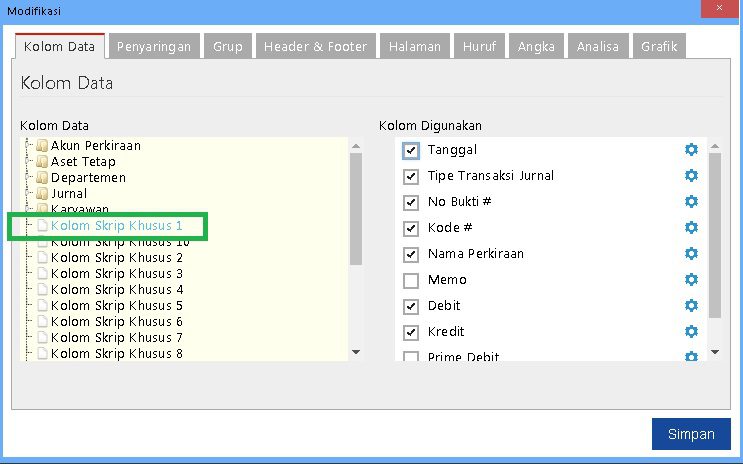Toggle the Tanggal checkbox
Image resolution: width=743 pixels, height=464 pixels.
coord(410,151)
